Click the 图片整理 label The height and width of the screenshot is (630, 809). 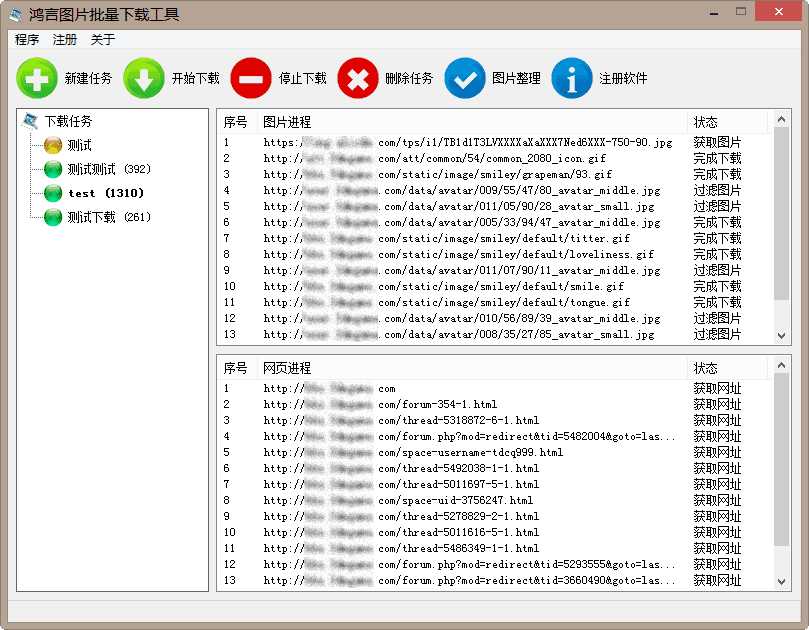click(x=516, y=78)
